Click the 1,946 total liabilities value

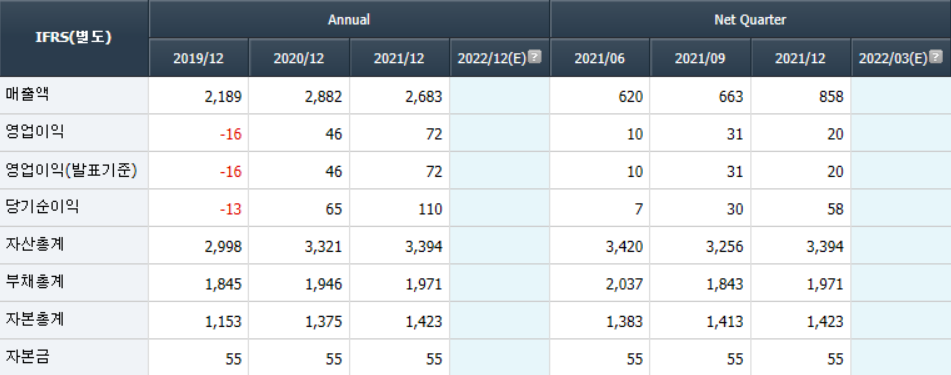click(324, 285)
